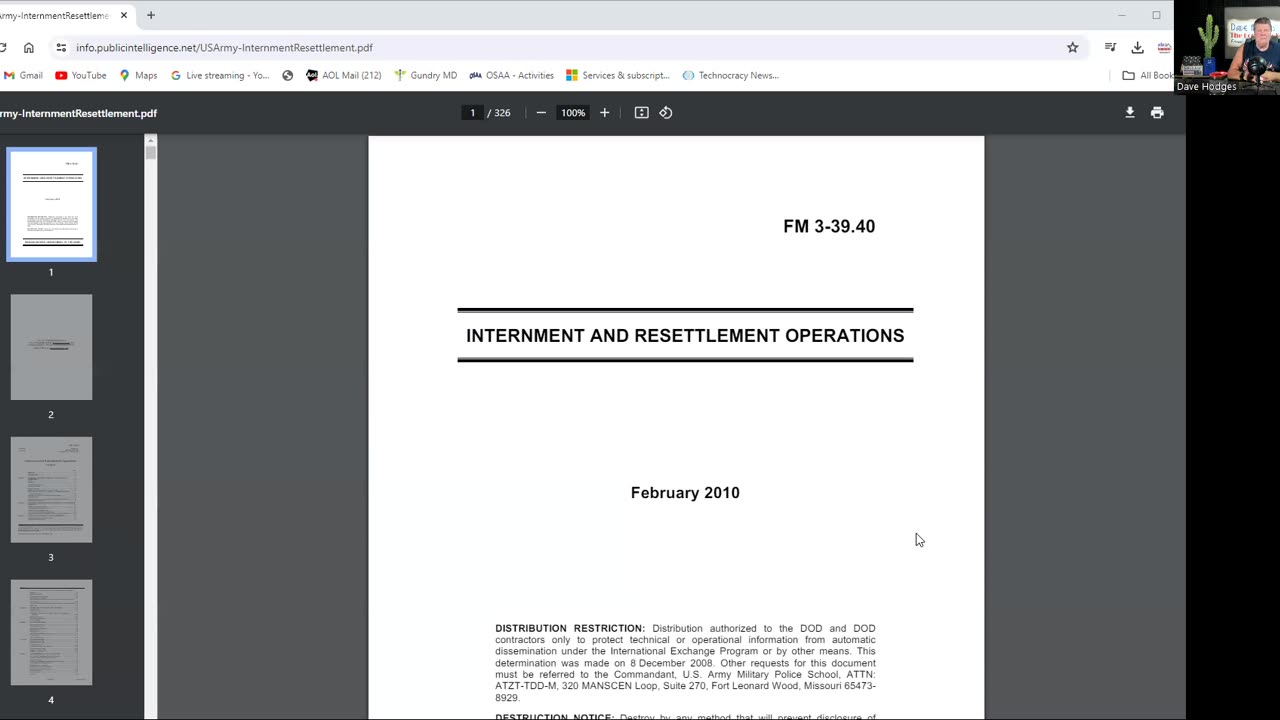Screen dimensions: 1280x720
Task: Select page 1 thumbnail
Action: 51,205
